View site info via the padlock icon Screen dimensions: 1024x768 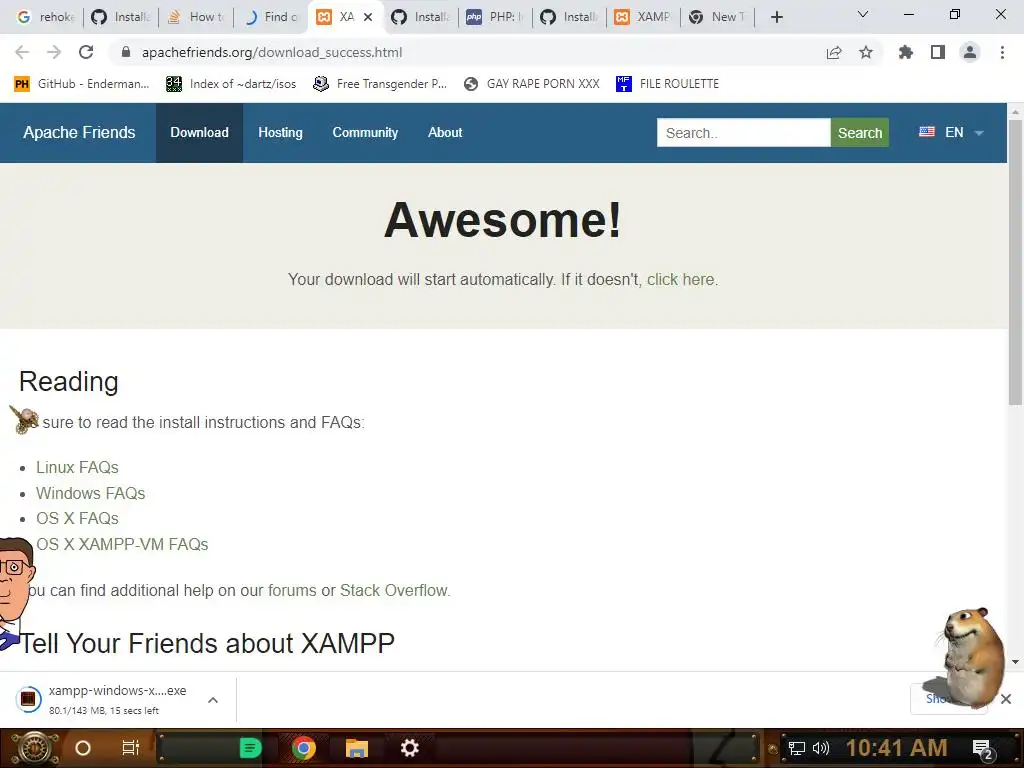coord(126,52)
